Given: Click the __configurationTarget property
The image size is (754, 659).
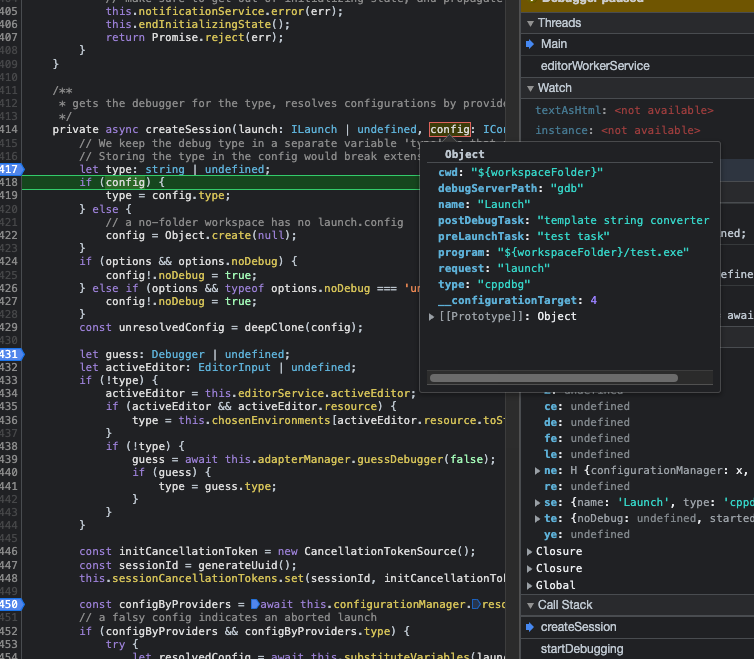Looking at the screenshot, I should [x=517, y=301].
